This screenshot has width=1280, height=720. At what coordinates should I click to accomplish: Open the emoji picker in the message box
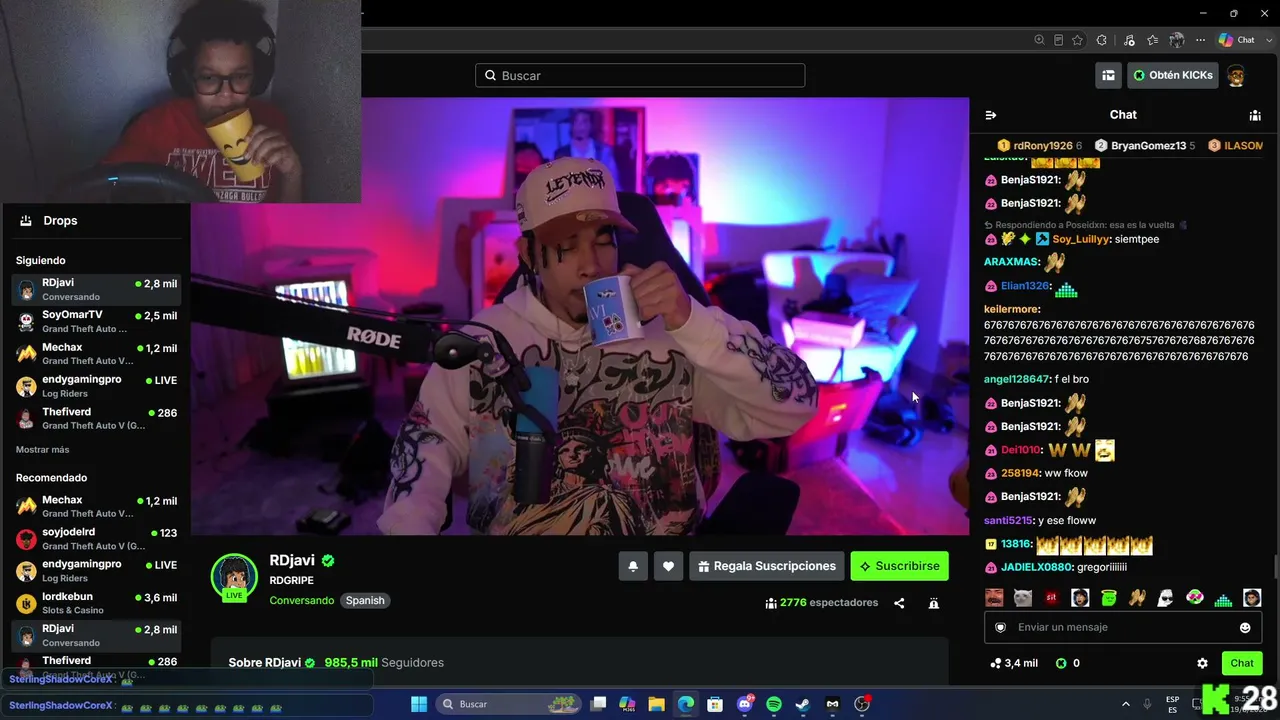(1245, 627)
